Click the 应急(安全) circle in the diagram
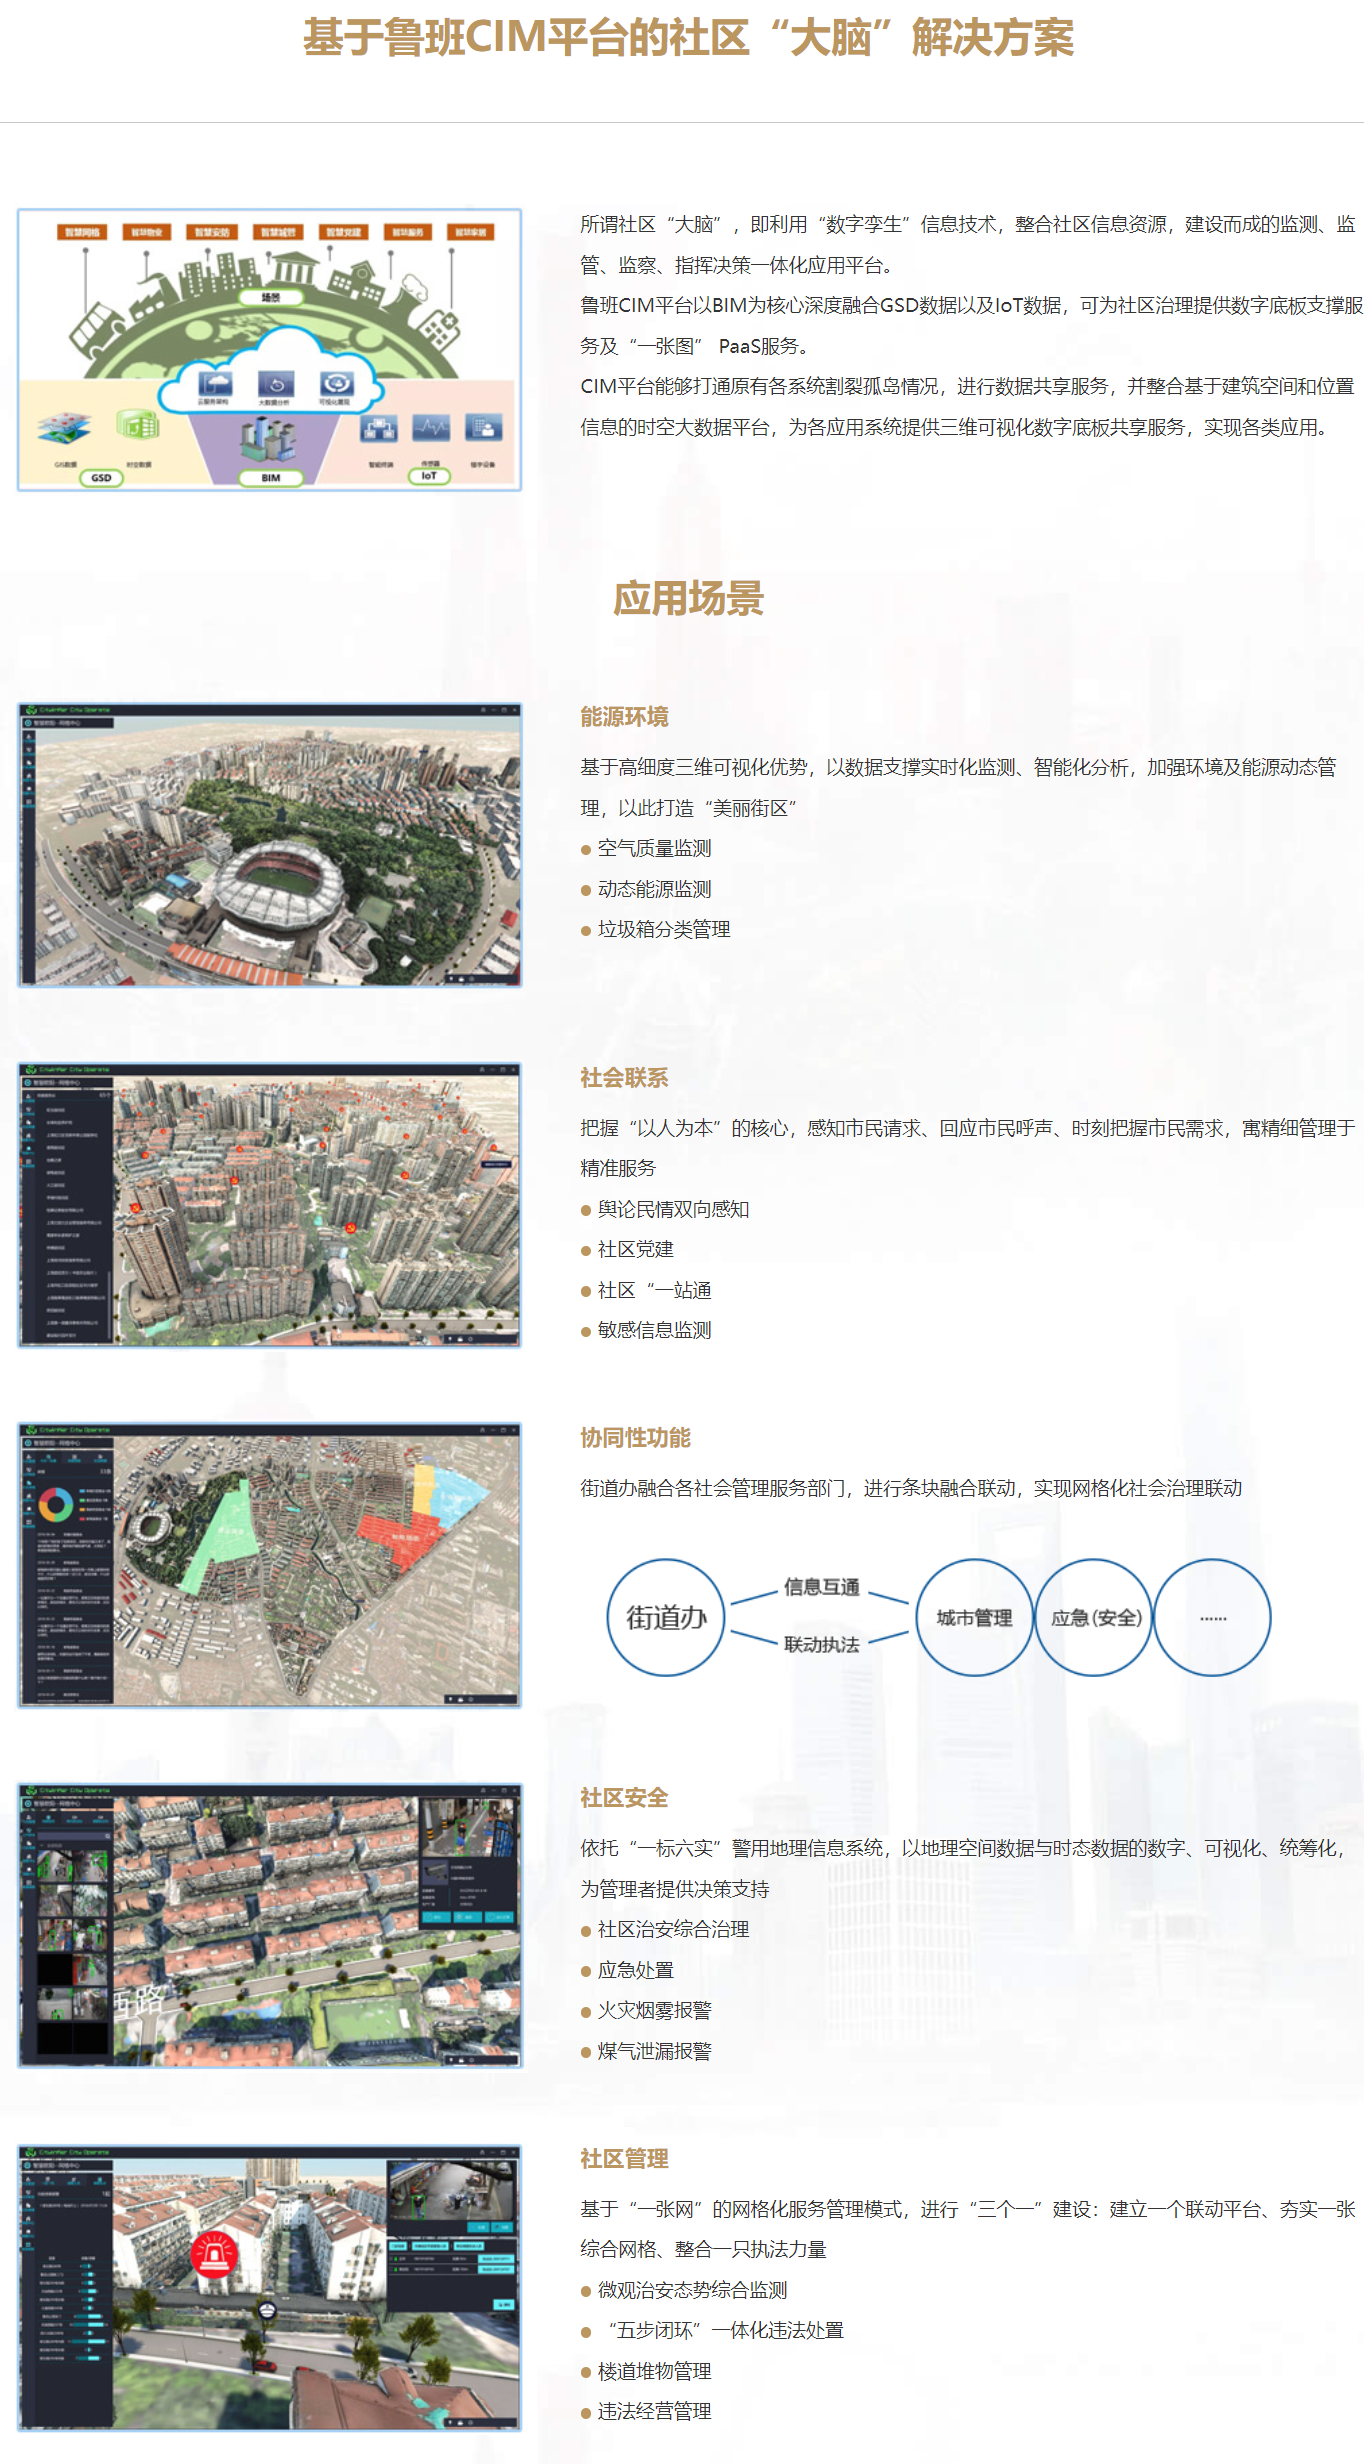The width and height of the screenshot is (1364, 2464). pyautogui.click(x=1094, y=1617)
